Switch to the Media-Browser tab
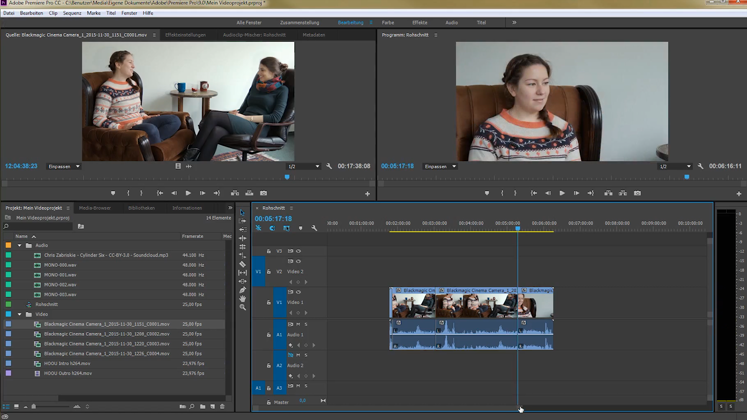 (x=95, y=208)
